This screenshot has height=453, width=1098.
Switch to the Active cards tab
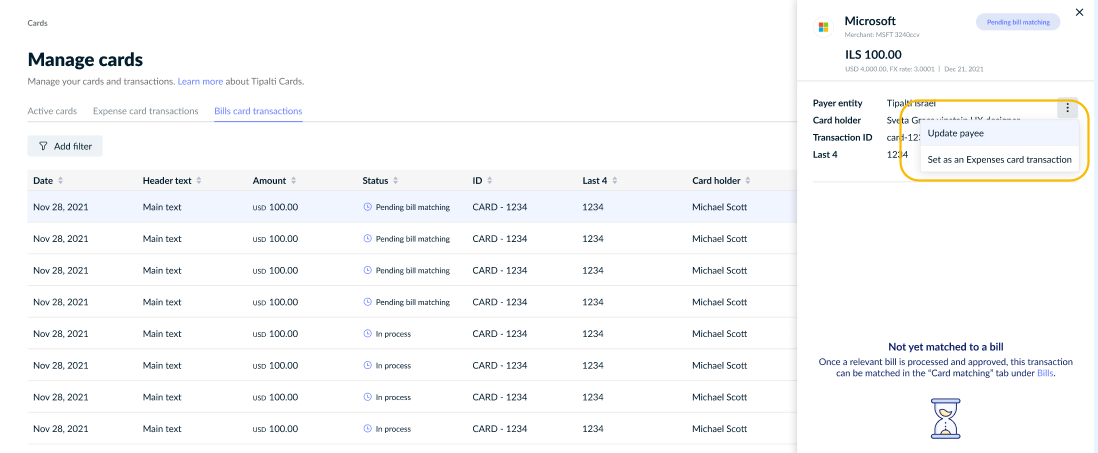pos(52,111)
